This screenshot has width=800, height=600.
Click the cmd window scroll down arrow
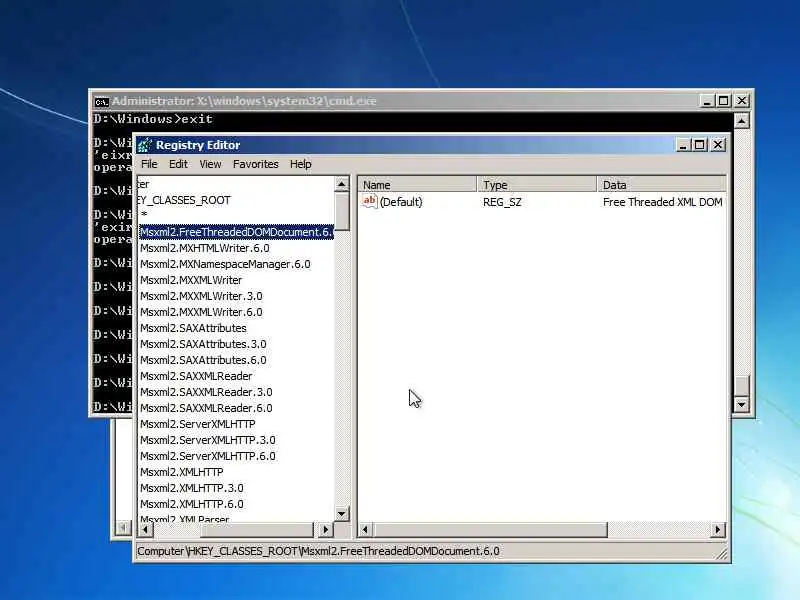click(741, 405)
